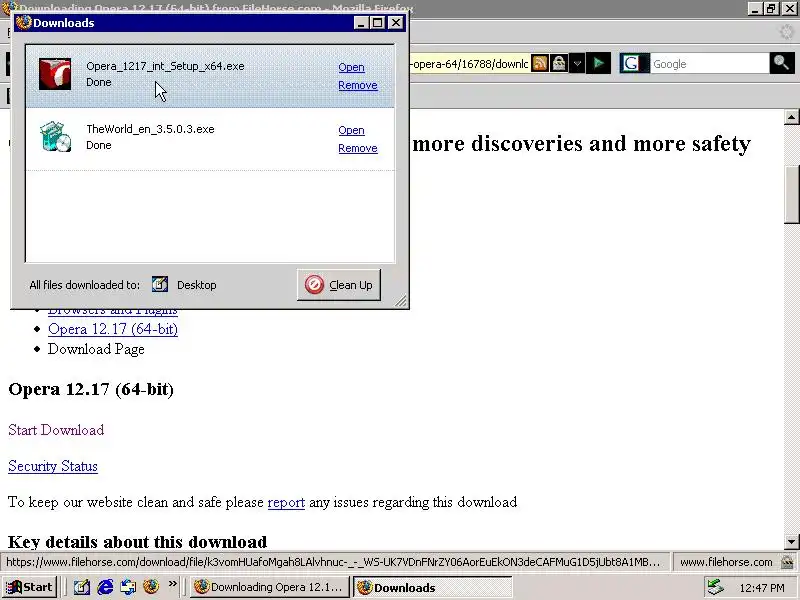The image size is (800, 600).
Task: Click the RSS feed icon in address bar
Action: (539, 63)
